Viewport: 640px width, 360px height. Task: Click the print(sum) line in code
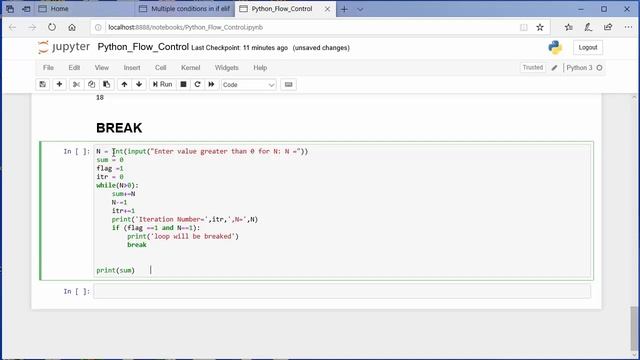click(x=116, y=270)
